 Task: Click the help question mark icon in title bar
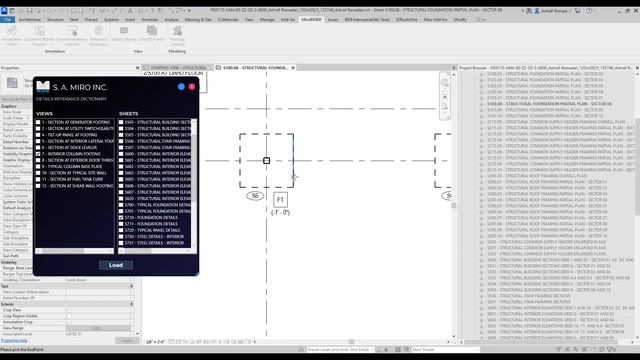point(589,11)
